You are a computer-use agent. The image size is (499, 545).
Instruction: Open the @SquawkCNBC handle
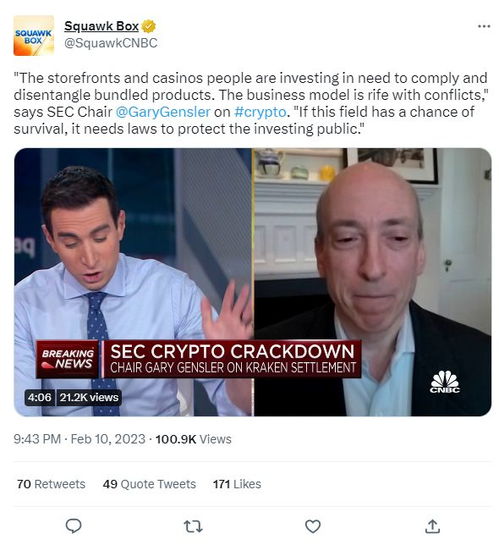coord(111,43)
